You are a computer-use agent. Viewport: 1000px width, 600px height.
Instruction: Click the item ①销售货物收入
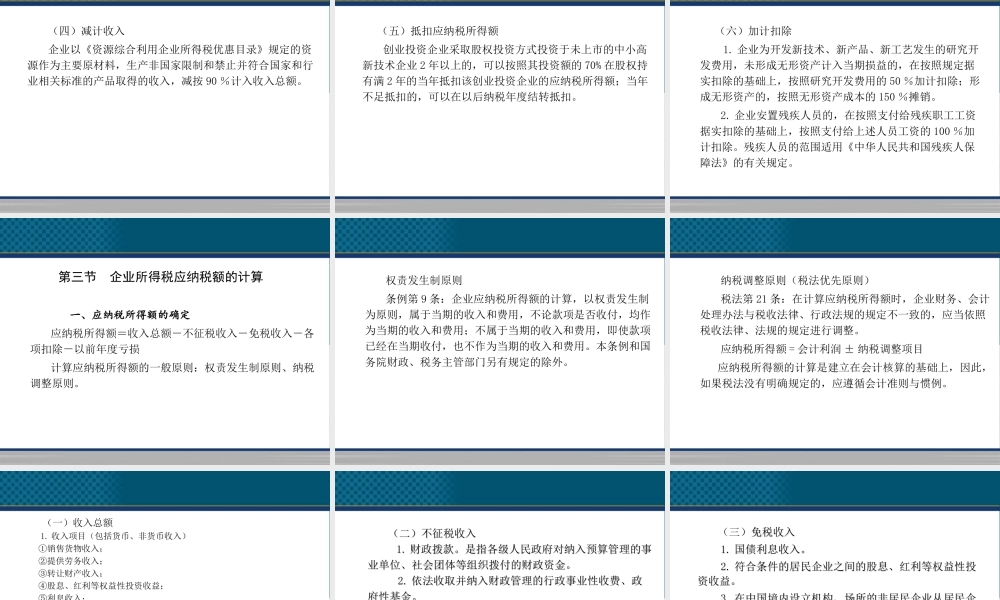click(x=72, y=547)
